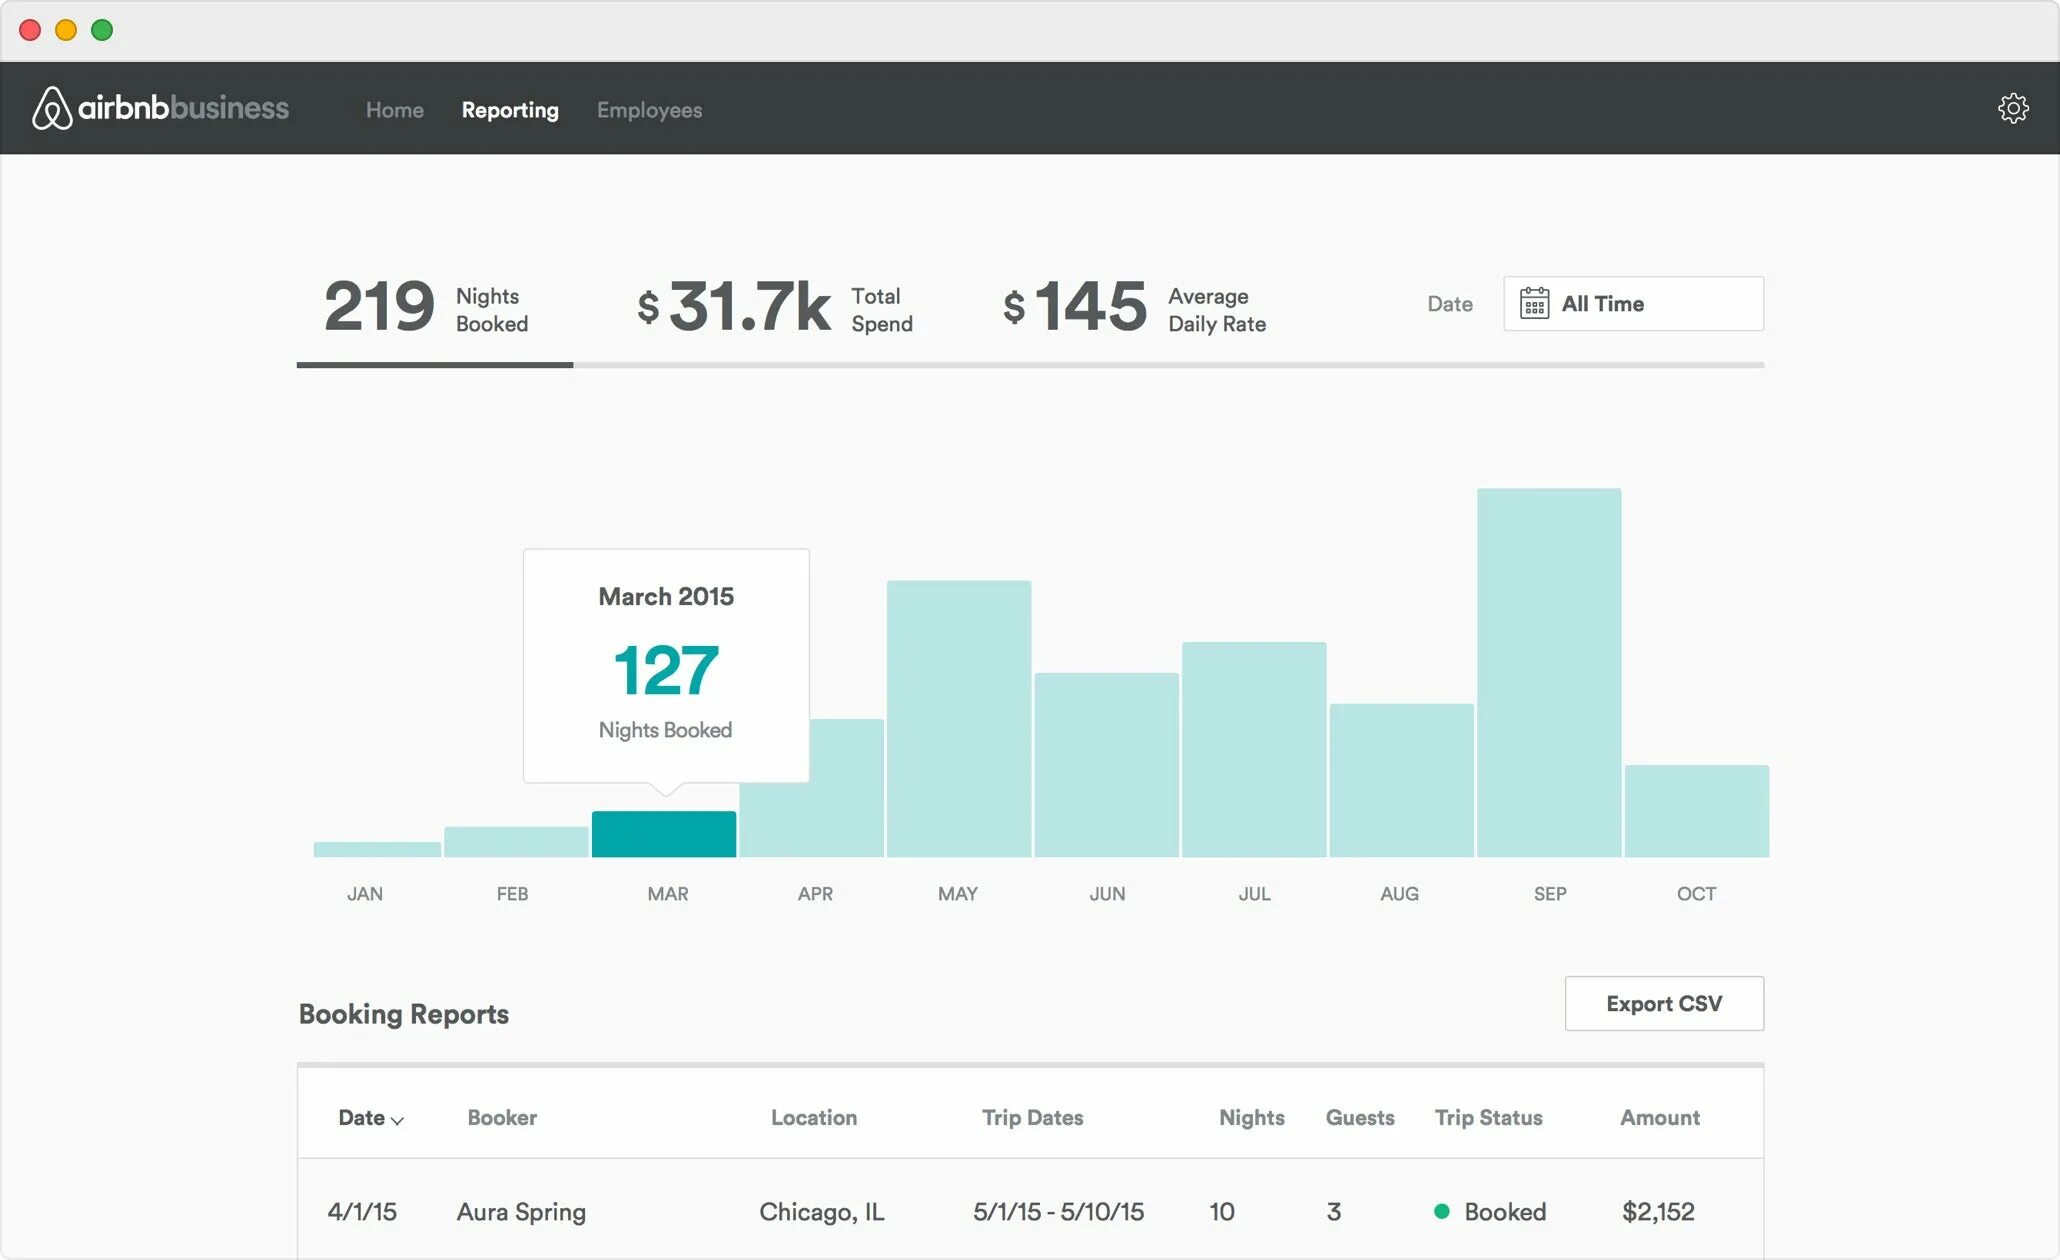
Task: Click the green fullscreen window button
Action: [102, 30]
